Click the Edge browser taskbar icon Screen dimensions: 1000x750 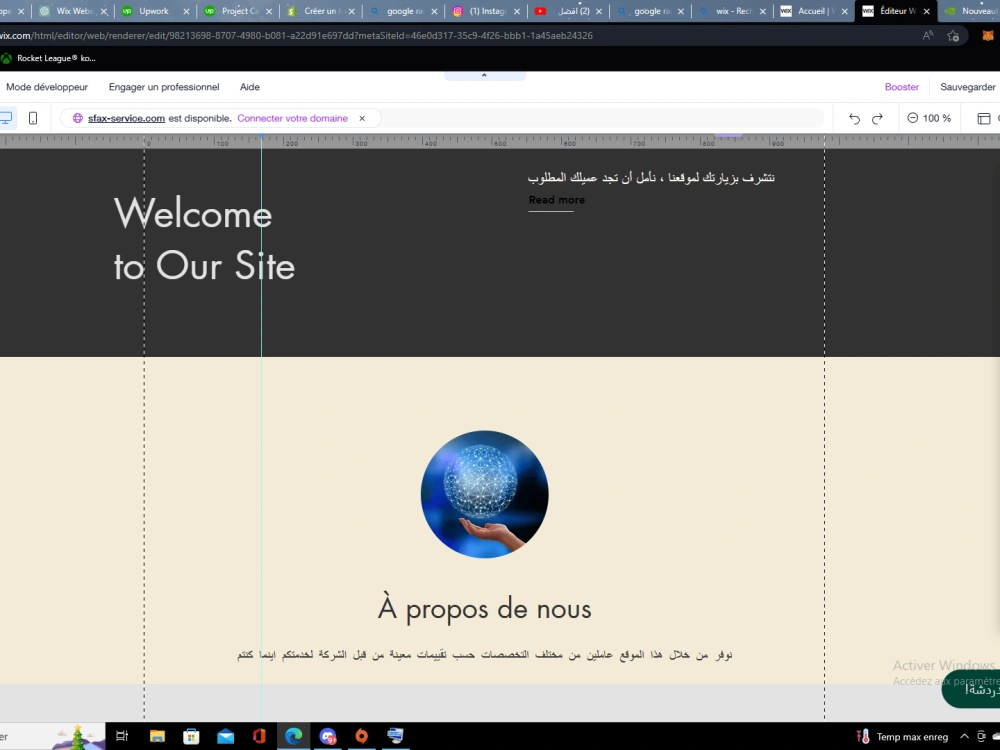(x=293, y=736)
